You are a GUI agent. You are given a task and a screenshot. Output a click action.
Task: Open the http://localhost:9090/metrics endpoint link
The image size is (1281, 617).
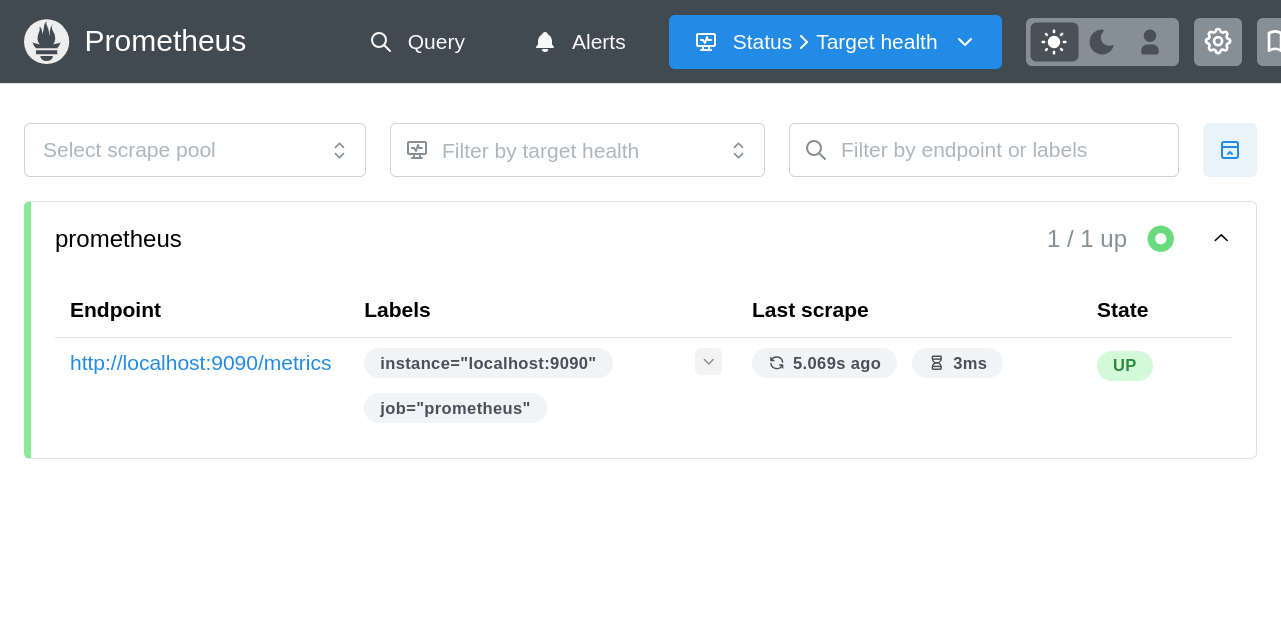coord(200,363)
